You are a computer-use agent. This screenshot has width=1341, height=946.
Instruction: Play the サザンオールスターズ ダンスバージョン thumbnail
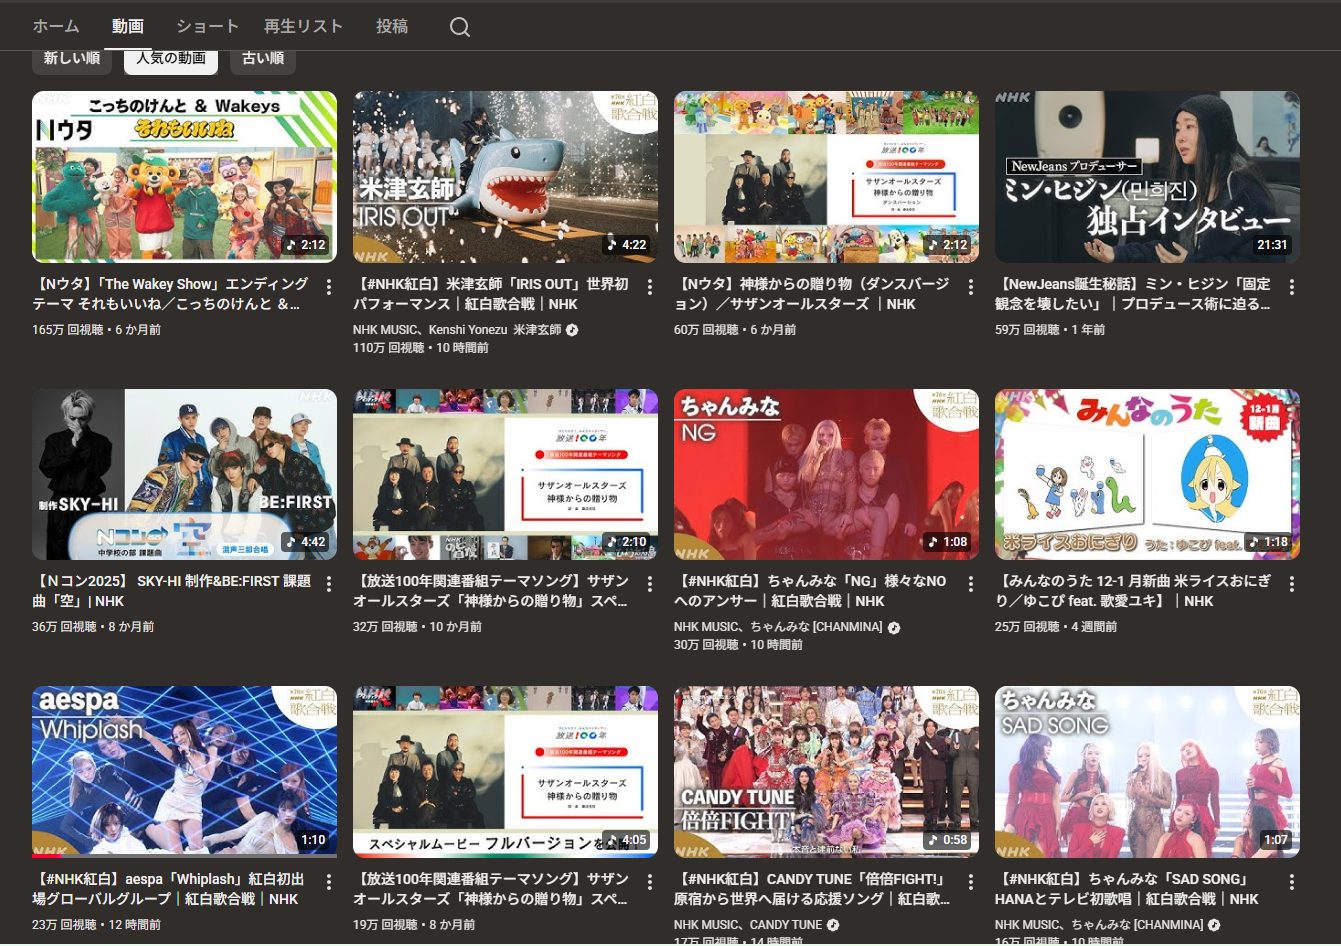[826, 177]
